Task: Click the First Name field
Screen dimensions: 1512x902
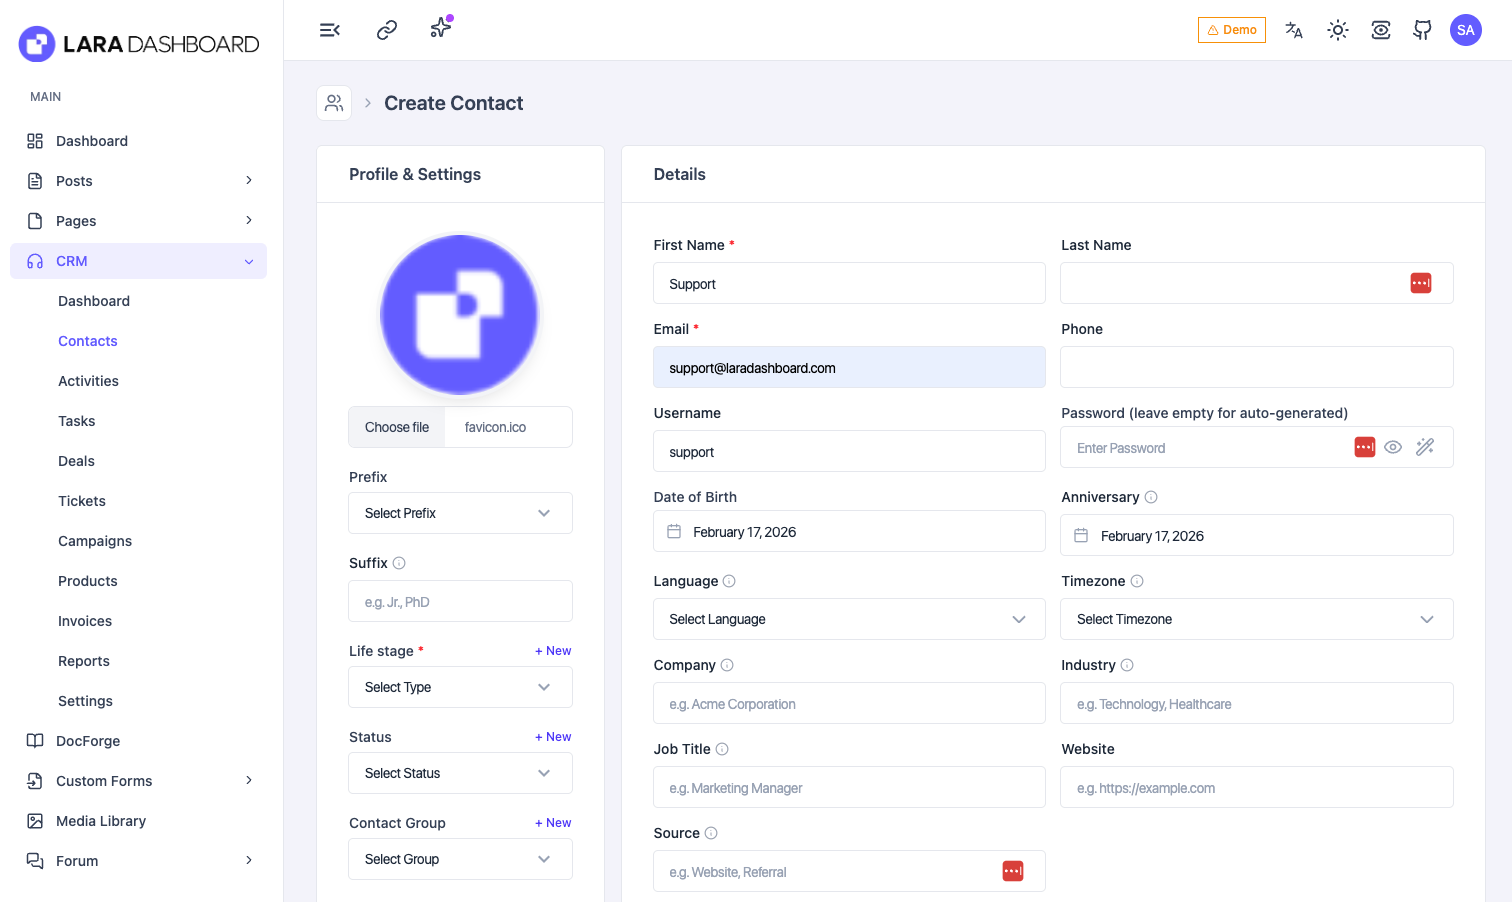Action: pos(849,283)
